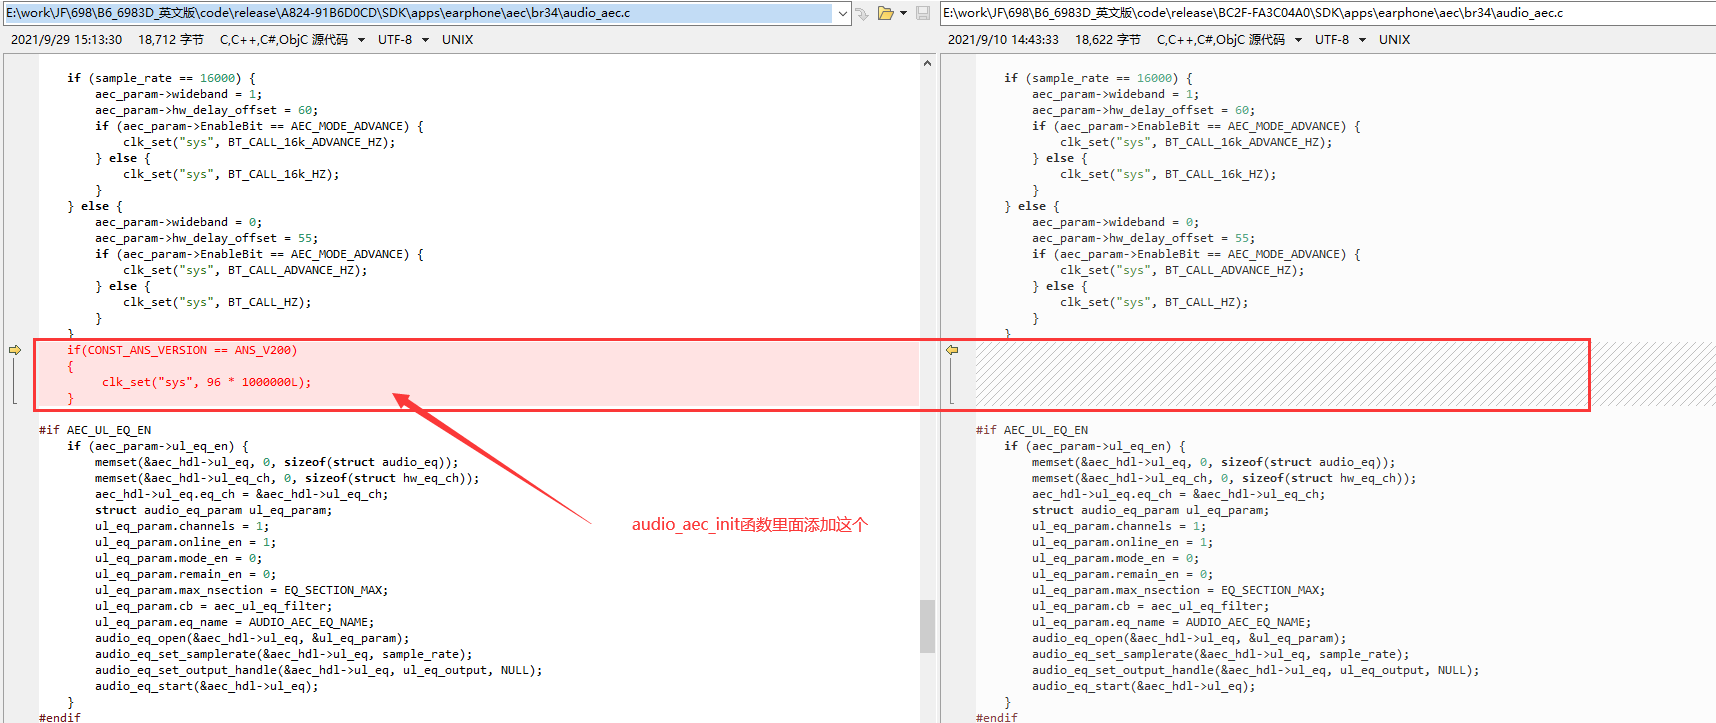Click line audio_eq_start(&aec_hdl->ul_eq); in right pane
The height and width of the screenshot is (723, 1716).
click(x=1144, y=686)
